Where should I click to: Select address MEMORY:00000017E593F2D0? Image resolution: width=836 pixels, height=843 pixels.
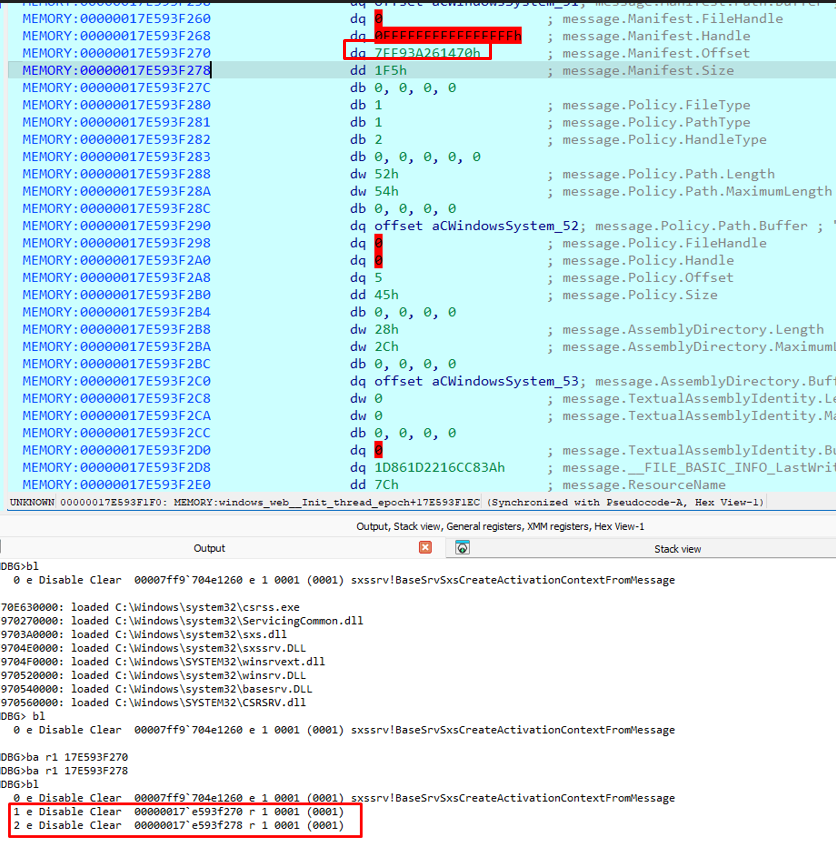pos(117,450)
